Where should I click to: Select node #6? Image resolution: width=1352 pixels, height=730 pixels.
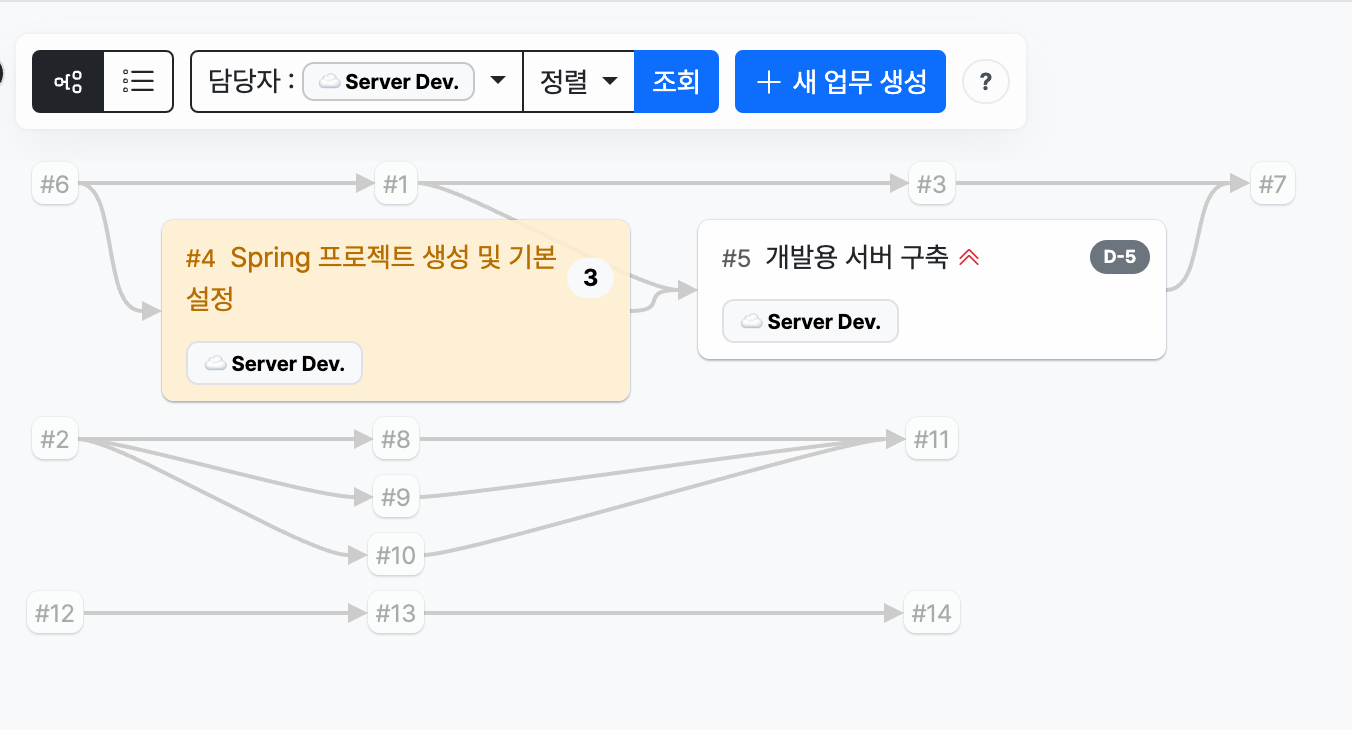click(x=55, y=184)
